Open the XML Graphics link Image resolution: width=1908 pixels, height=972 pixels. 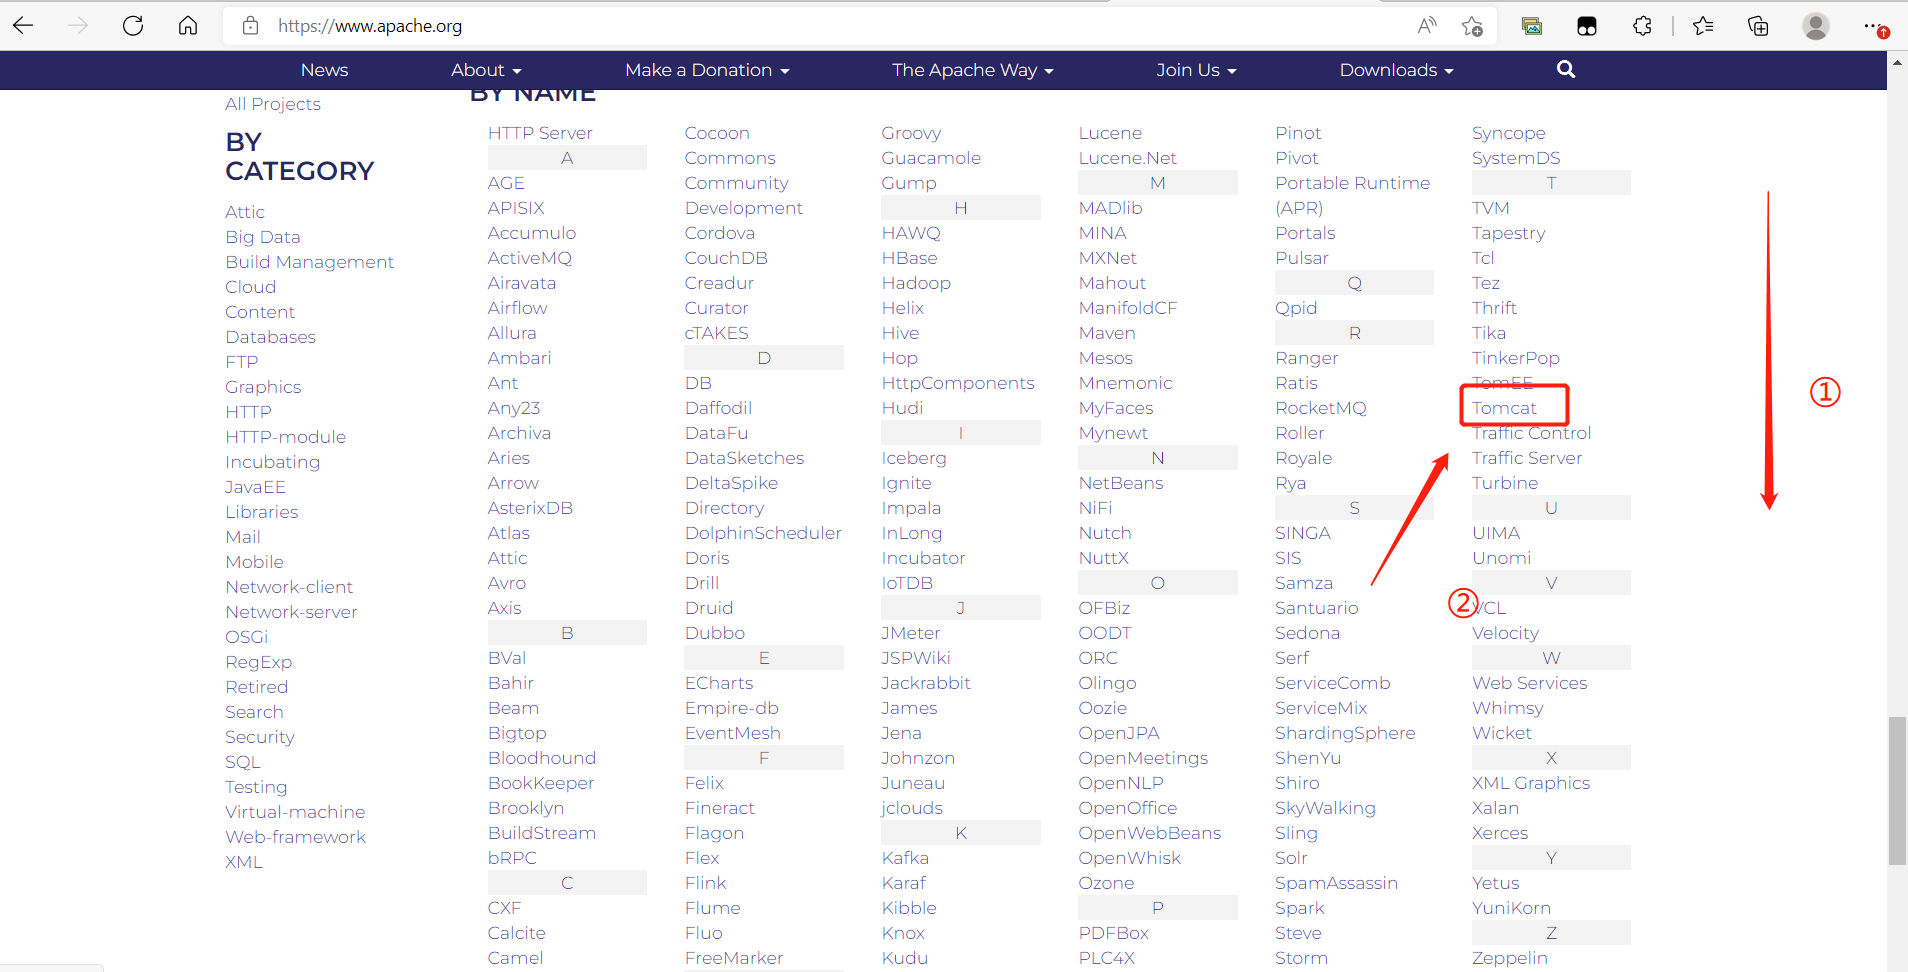click(1531, 783)
